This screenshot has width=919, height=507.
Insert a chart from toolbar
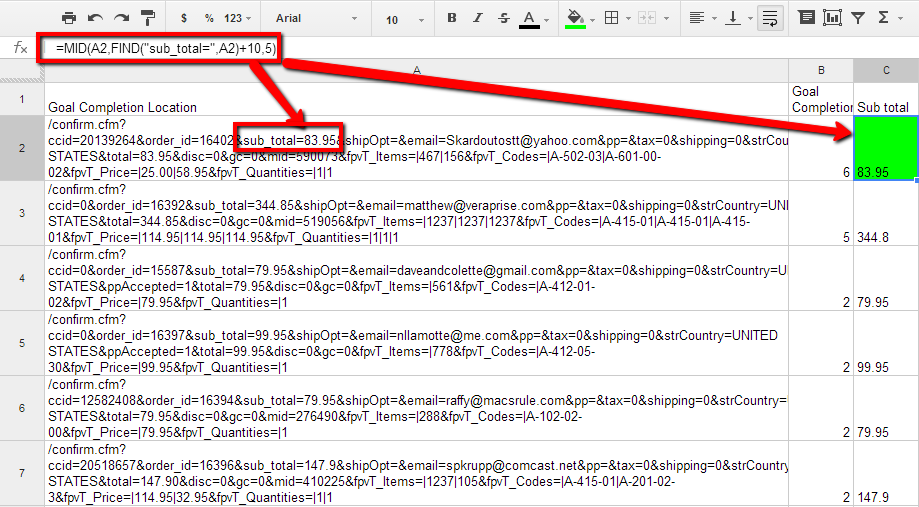pos(833,18)
